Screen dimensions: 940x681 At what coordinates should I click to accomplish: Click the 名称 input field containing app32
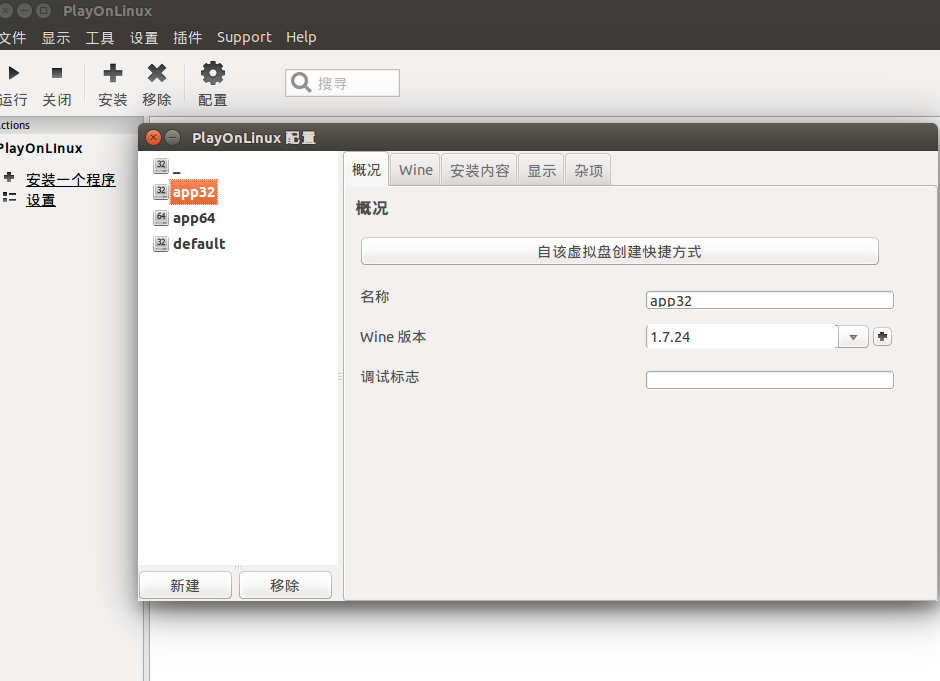click(769, 300)
